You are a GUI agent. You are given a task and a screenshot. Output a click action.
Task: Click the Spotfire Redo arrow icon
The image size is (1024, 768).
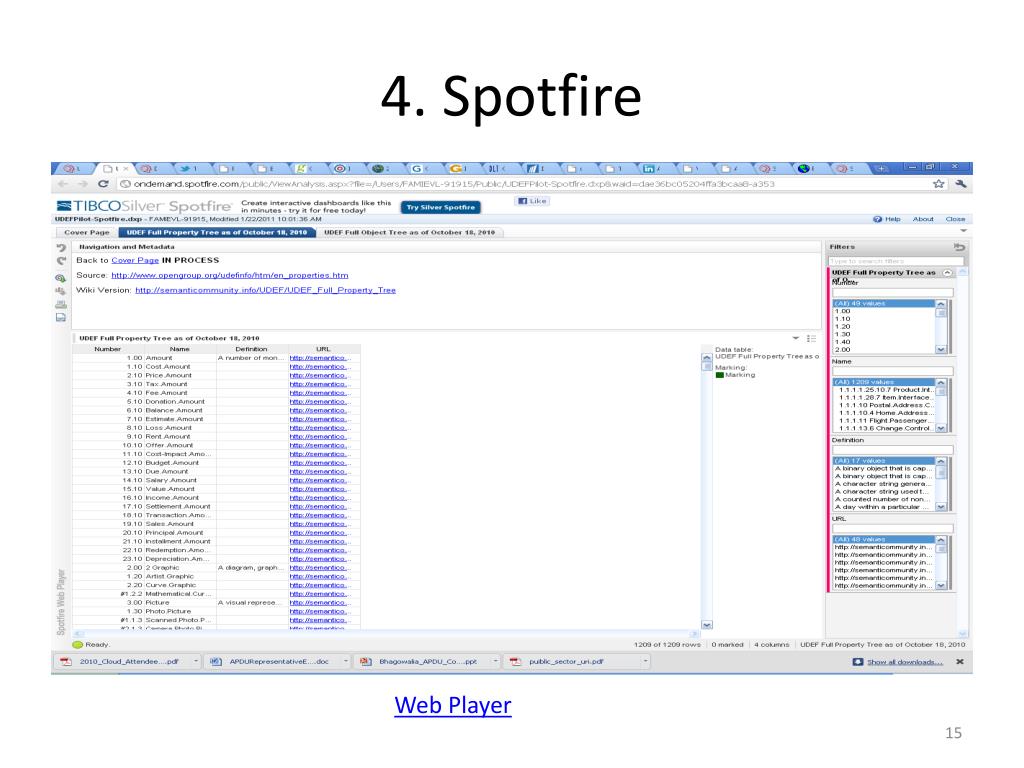pyautogui.click(x=61, y=261)
